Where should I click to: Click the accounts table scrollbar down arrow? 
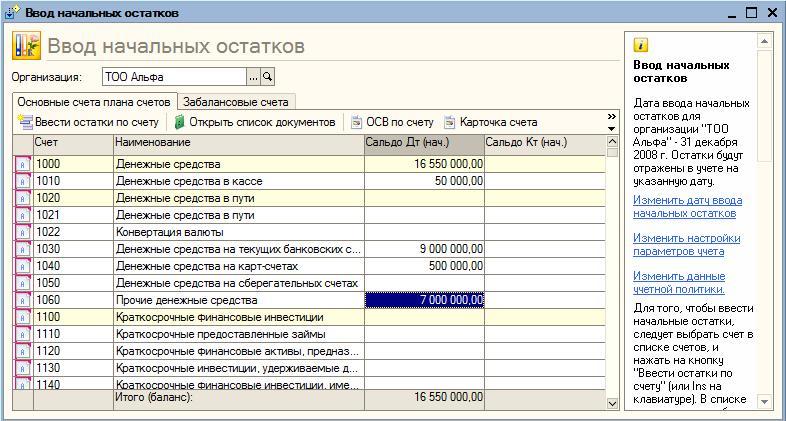[x=612, y=403]
